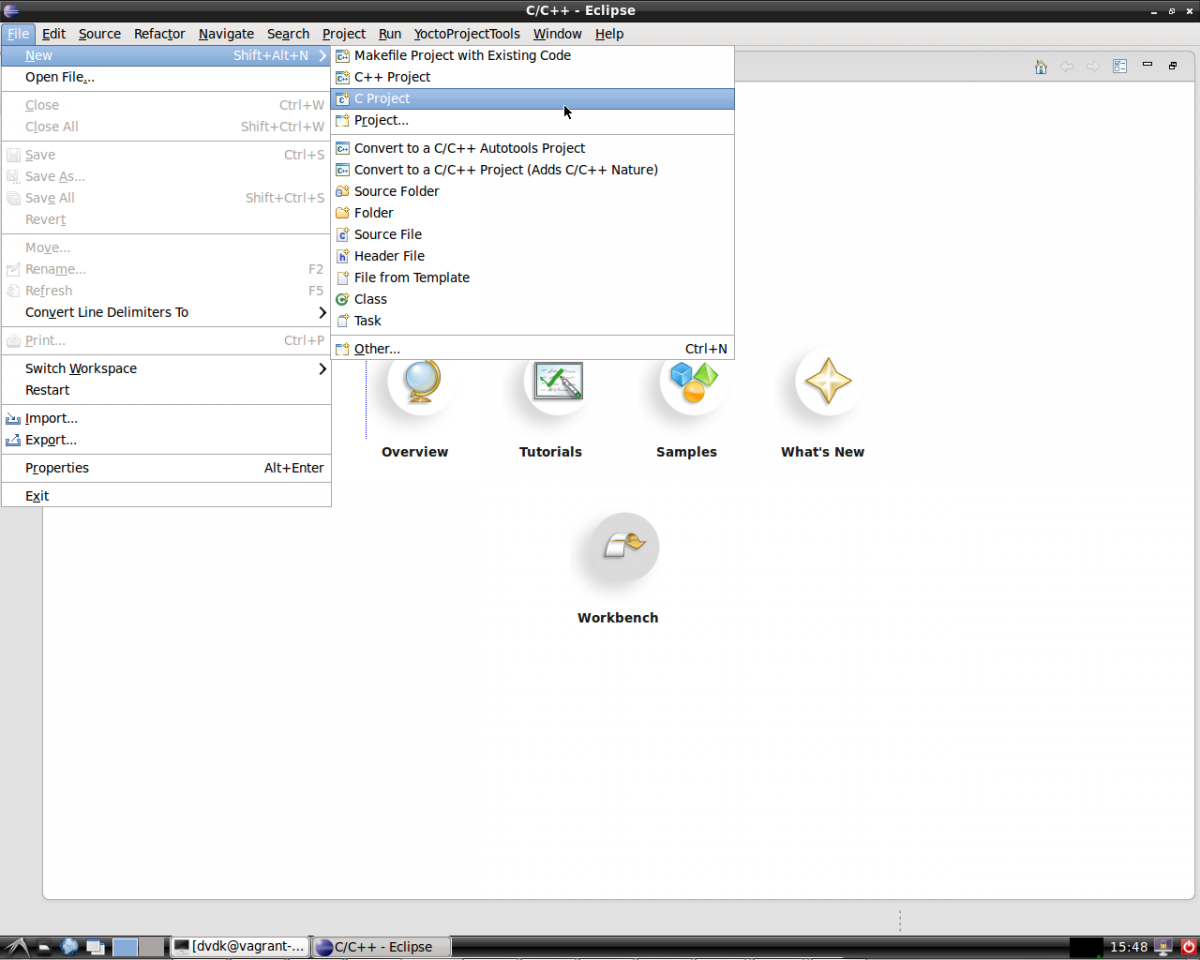Screen dimensions: 1200x960
Task: Open the Samples shapes icon
Action: 693,381
